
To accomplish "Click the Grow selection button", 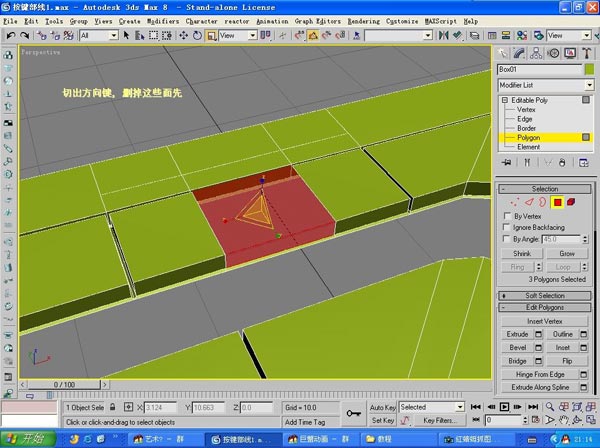I will (567, 253).
